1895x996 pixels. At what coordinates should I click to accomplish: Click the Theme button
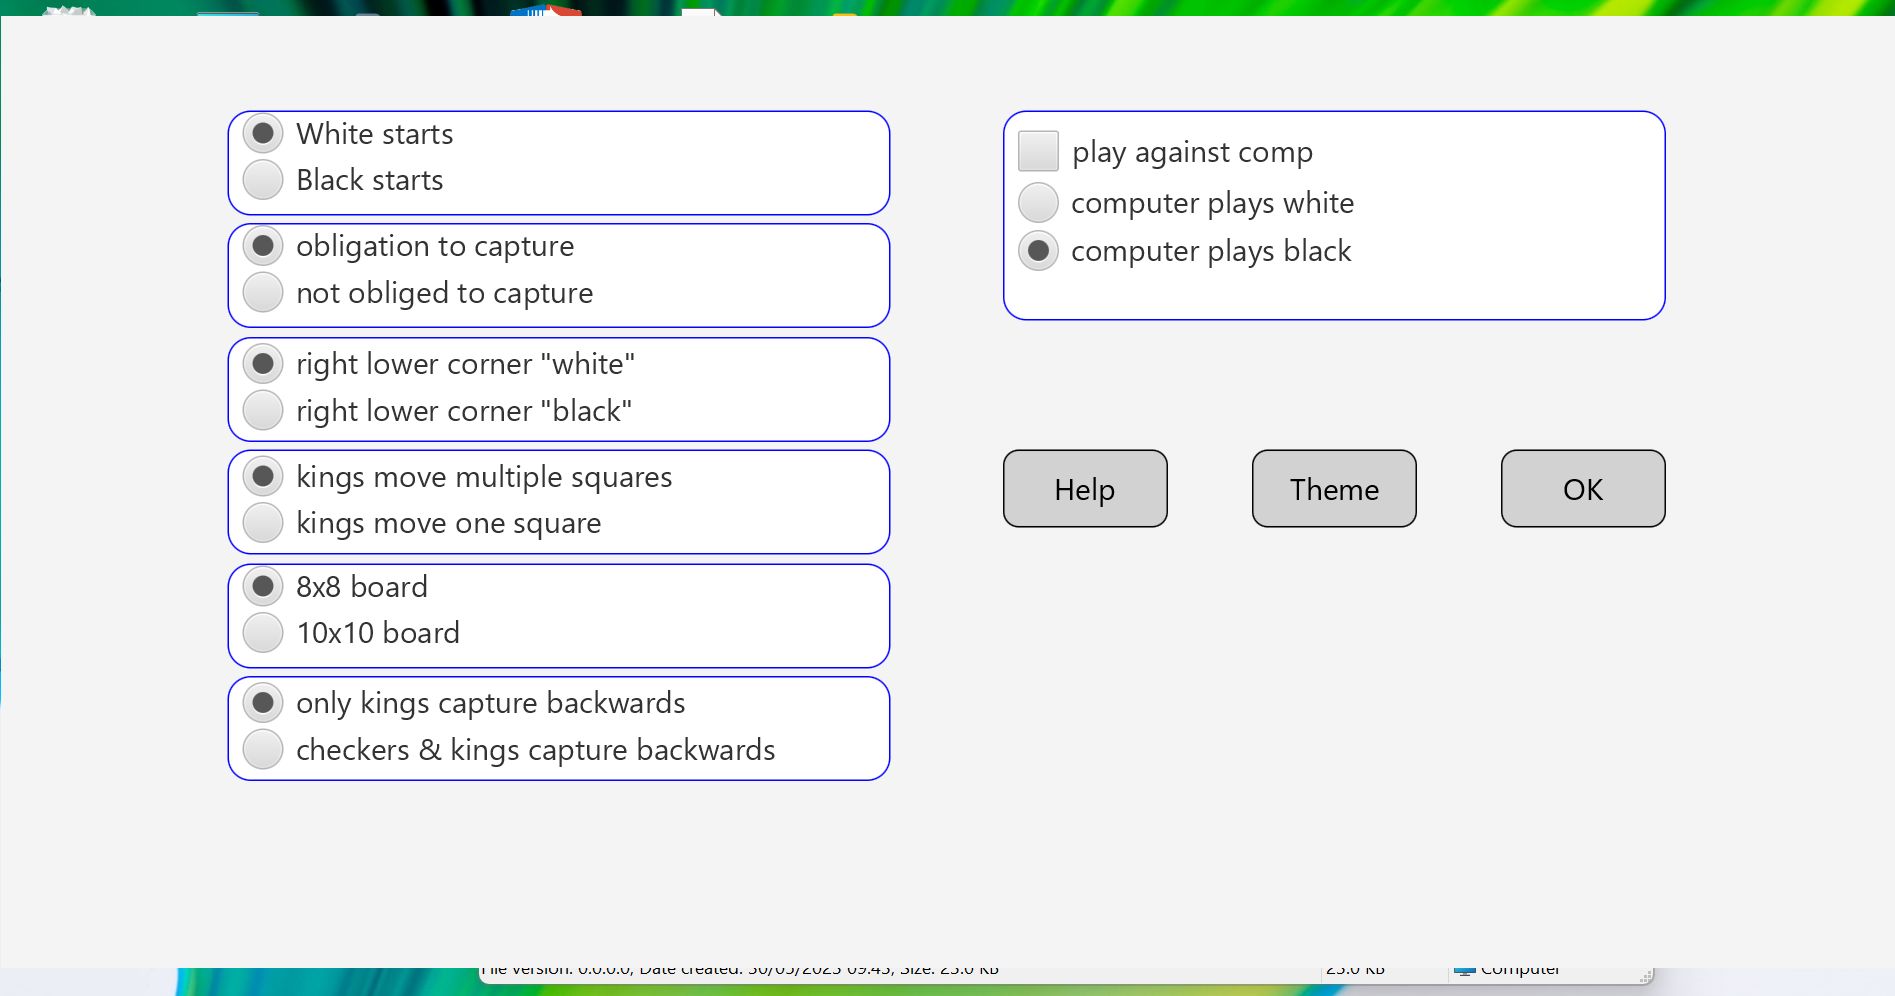pos(1334,489)
